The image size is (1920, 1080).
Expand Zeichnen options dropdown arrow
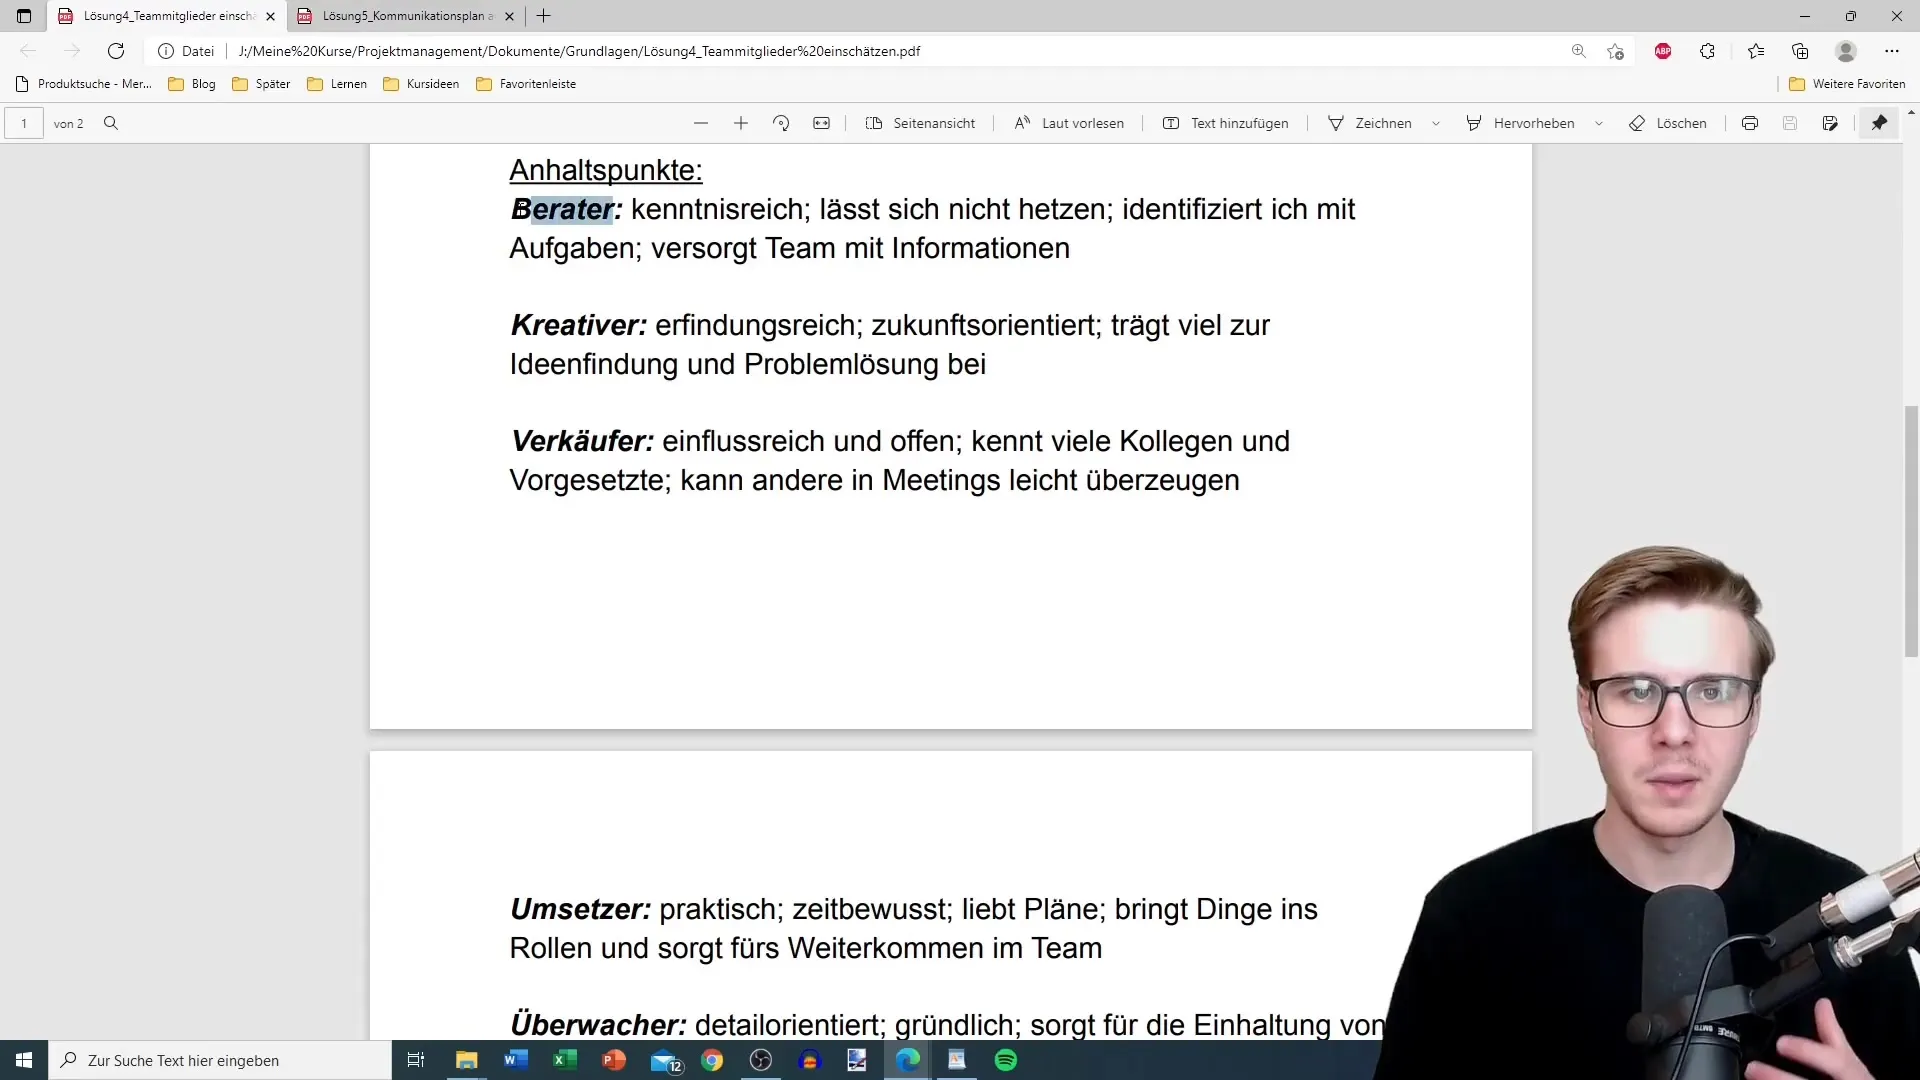pyautogui.click(x=1436, y=124)
